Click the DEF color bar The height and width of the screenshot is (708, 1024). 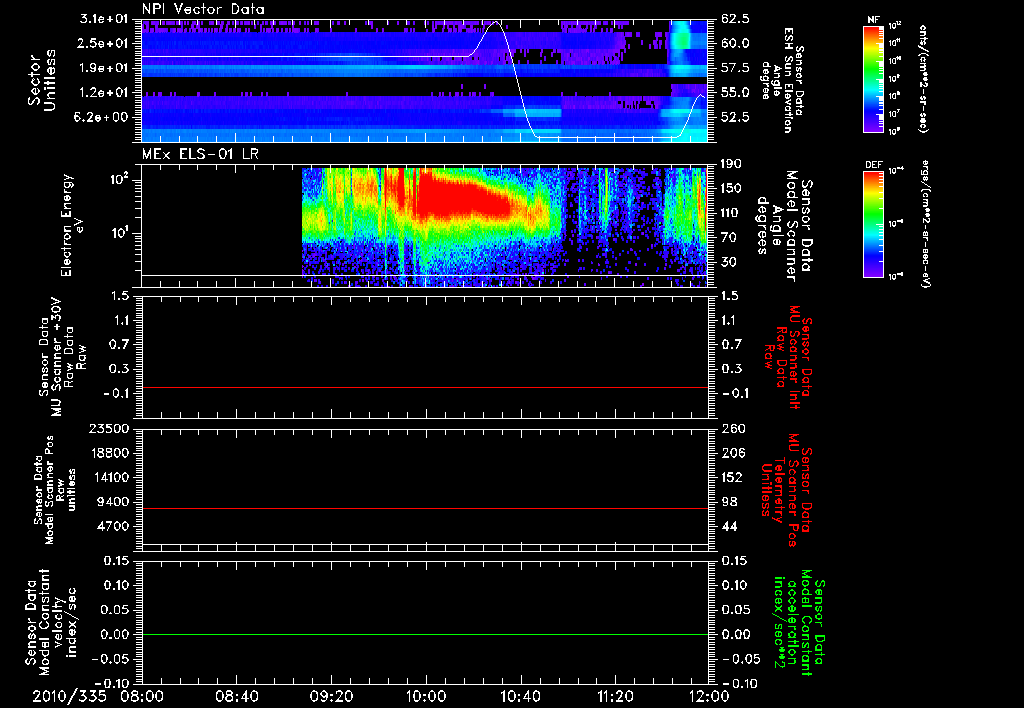[874, 223]
